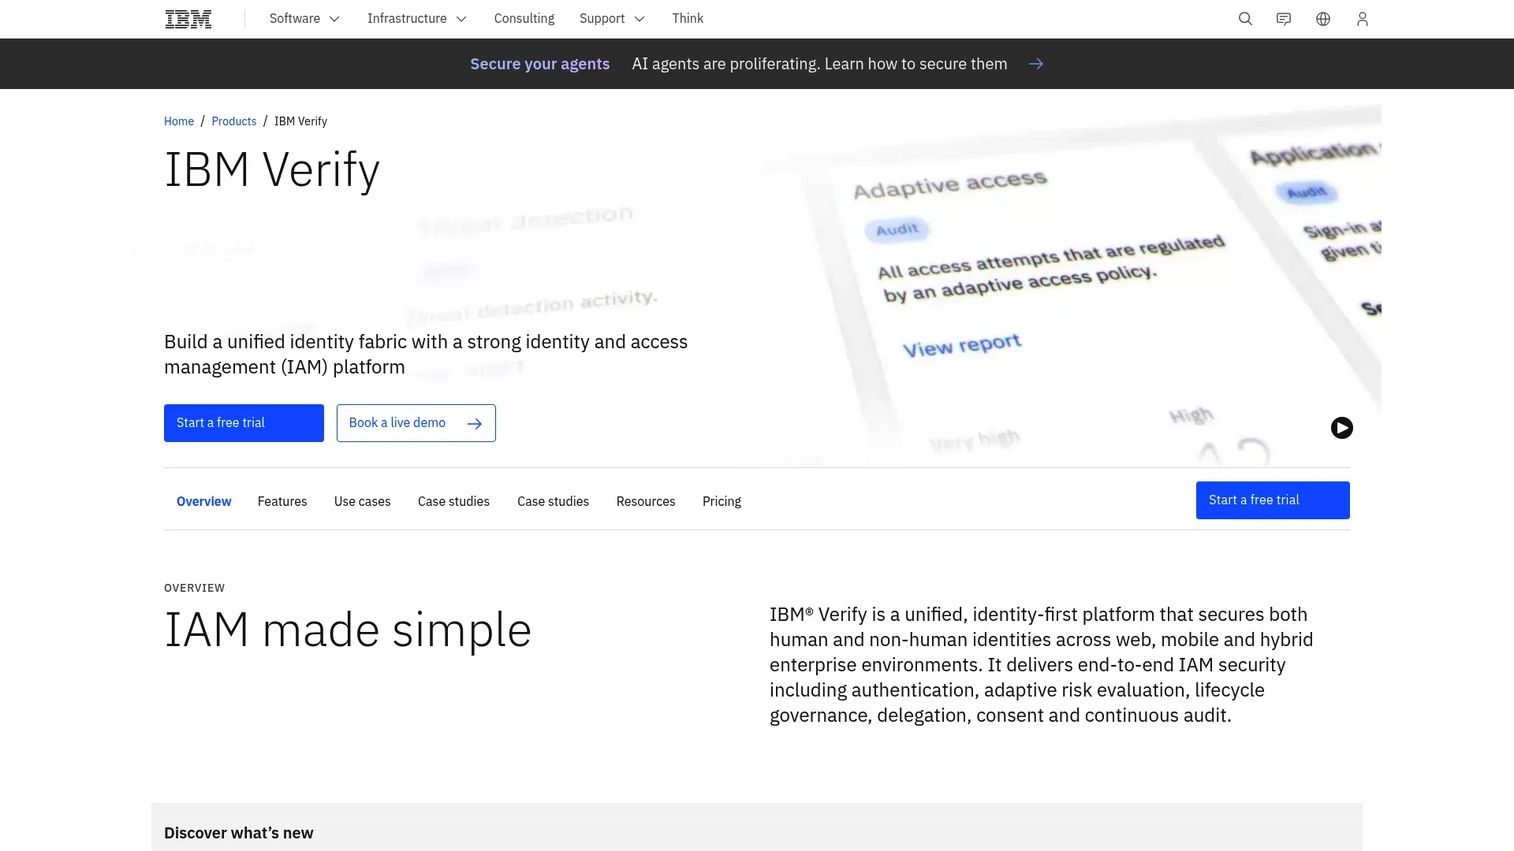
Task: Expand the Support menu
Action: click(612, 19)
